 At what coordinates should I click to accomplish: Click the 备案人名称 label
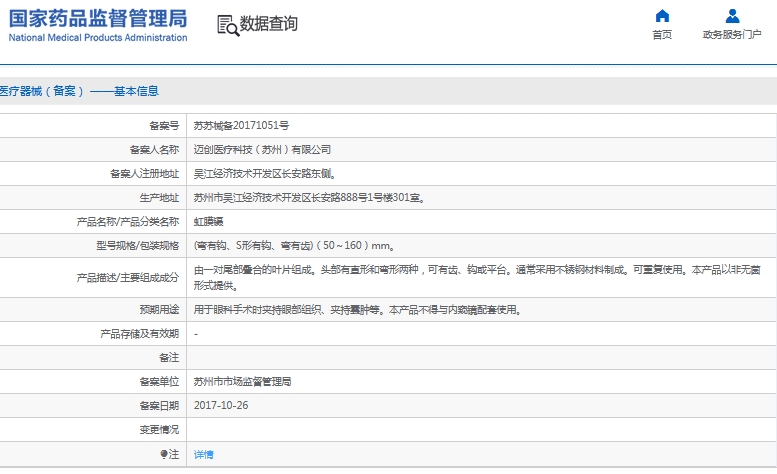pyautogui.click(x=154, y=150)
